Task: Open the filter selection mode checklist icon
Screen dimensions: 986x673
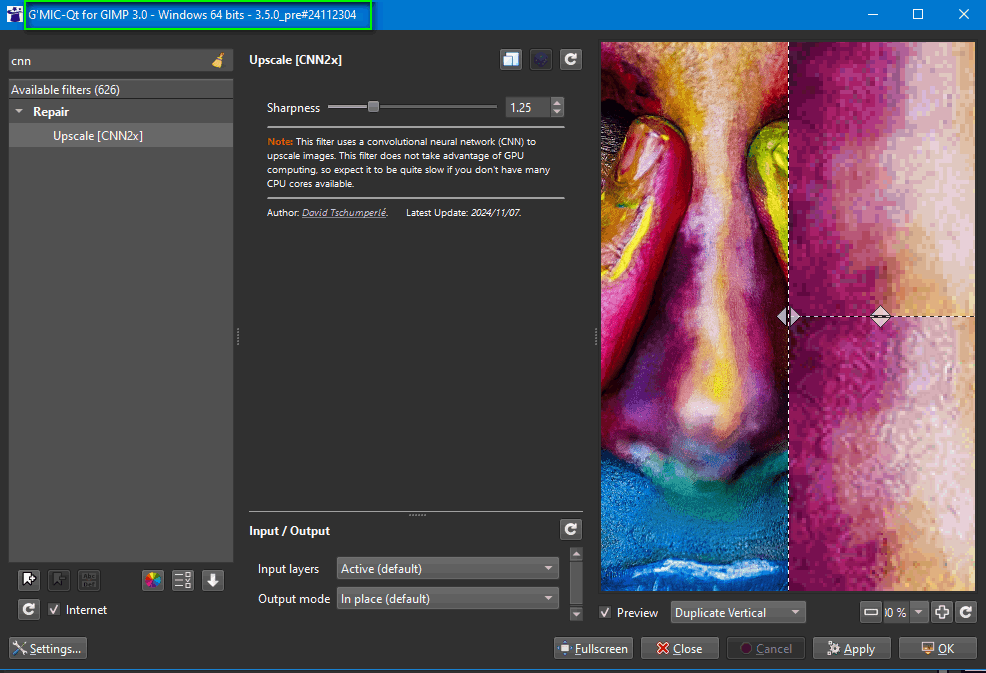Action: pyautogui.click(x=183, y=580)
